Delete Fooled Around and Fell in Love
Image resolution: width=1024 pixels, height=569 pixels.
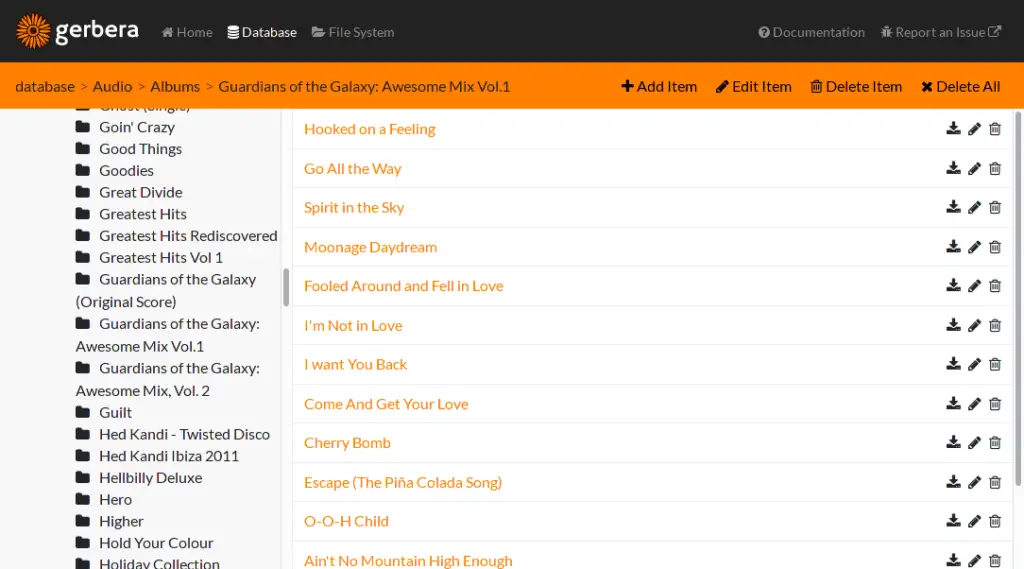(x=995, y=285)
